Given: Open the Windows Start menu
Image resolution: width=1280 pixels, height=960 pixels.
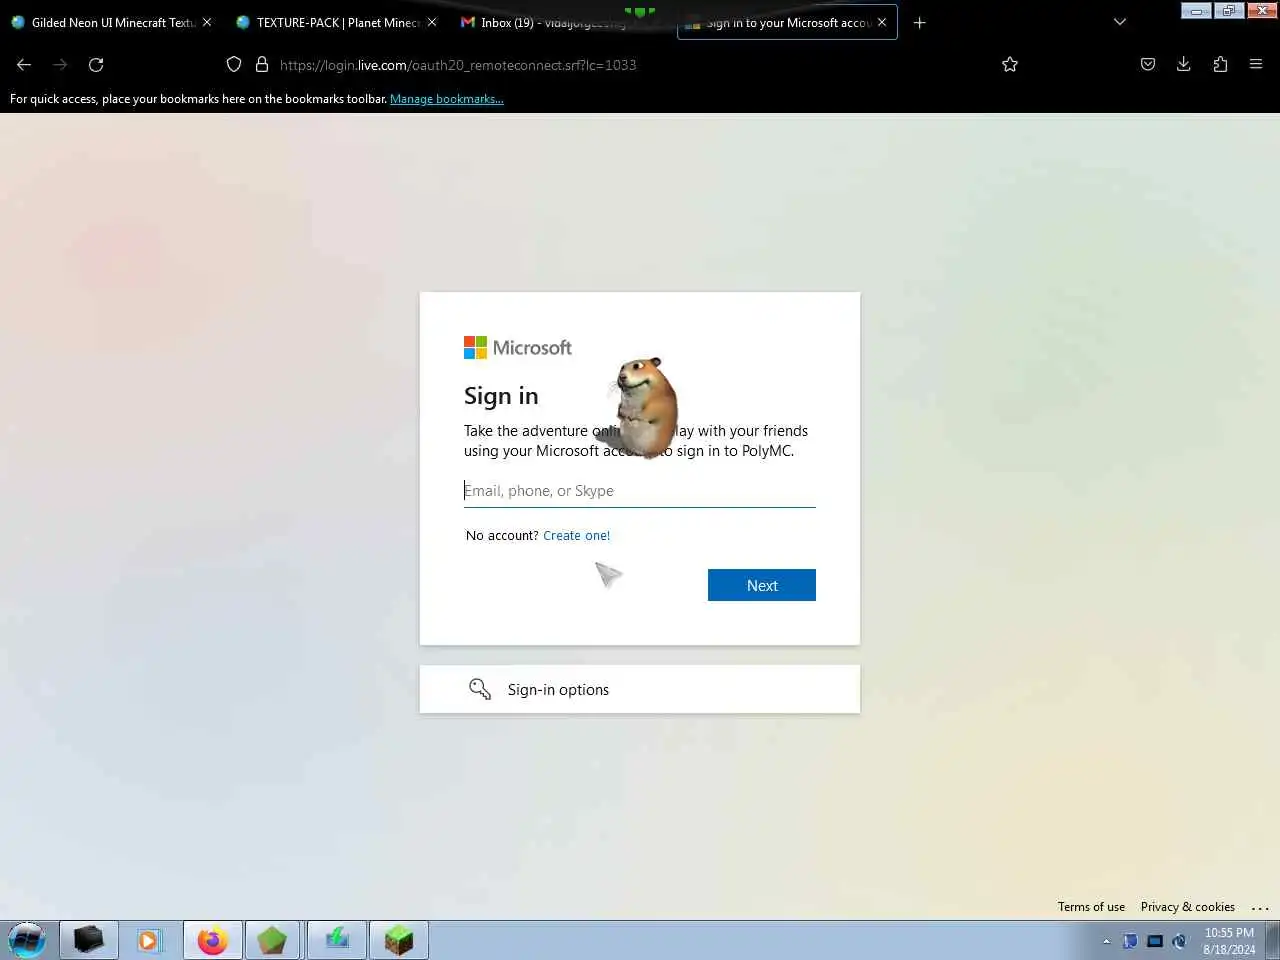Looking at the screenshot, I should 27,941.
